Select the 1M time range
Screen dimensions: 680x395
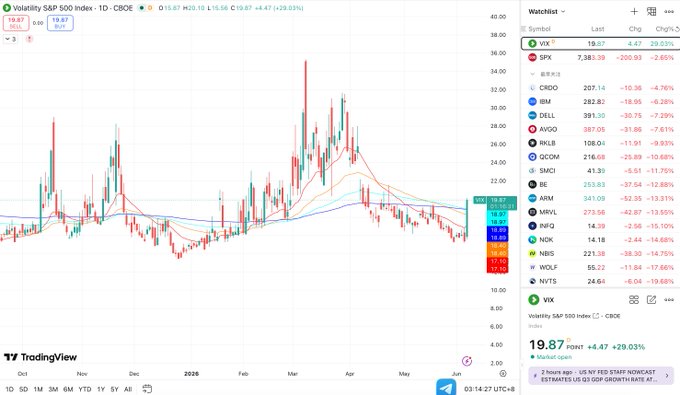38,389
